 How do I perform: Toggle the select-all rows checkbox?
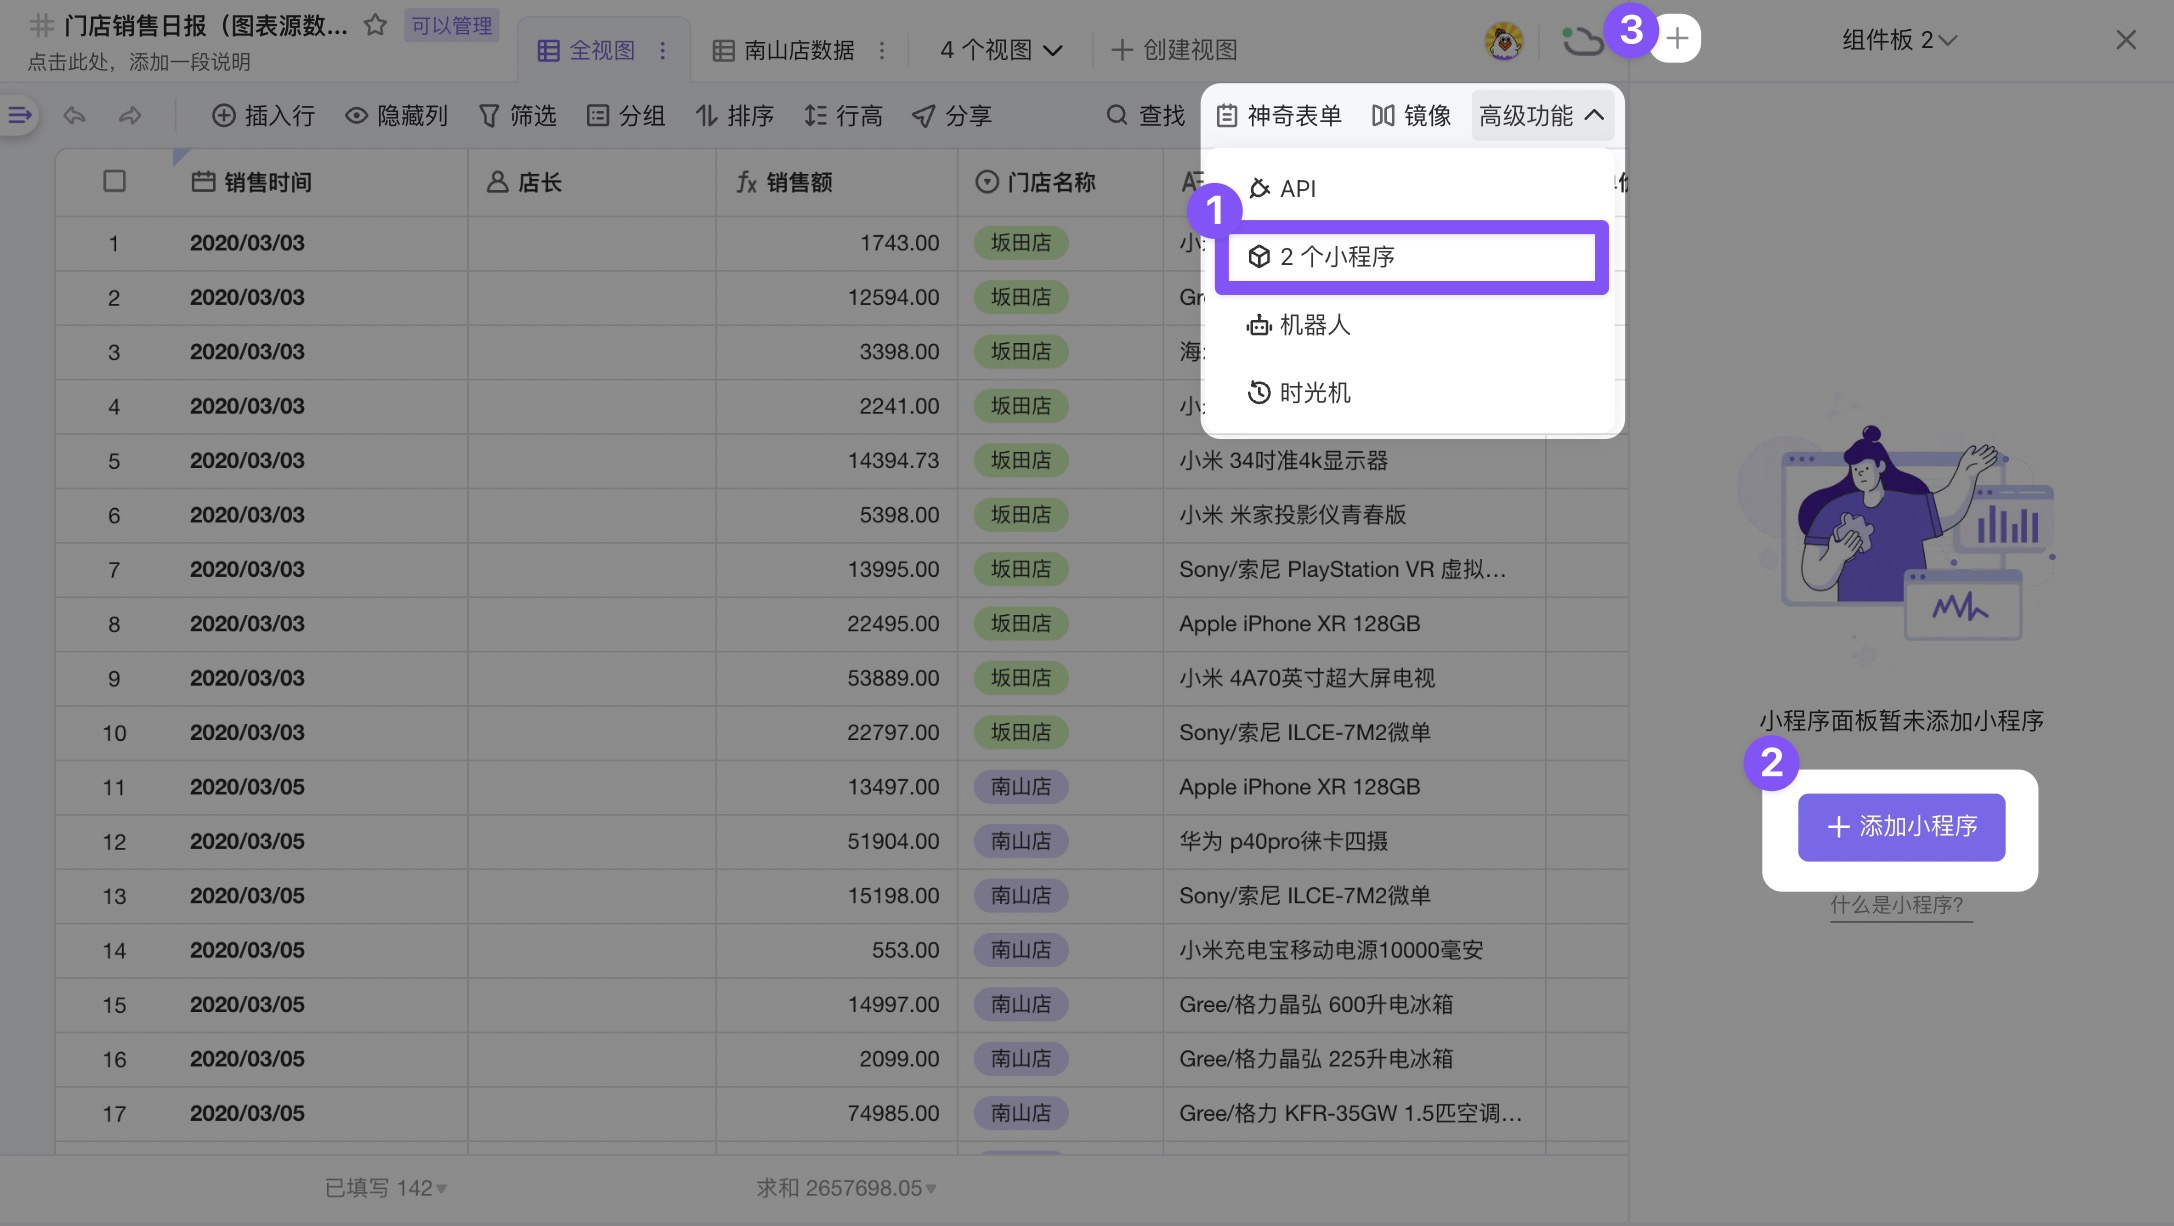point(112,181)
